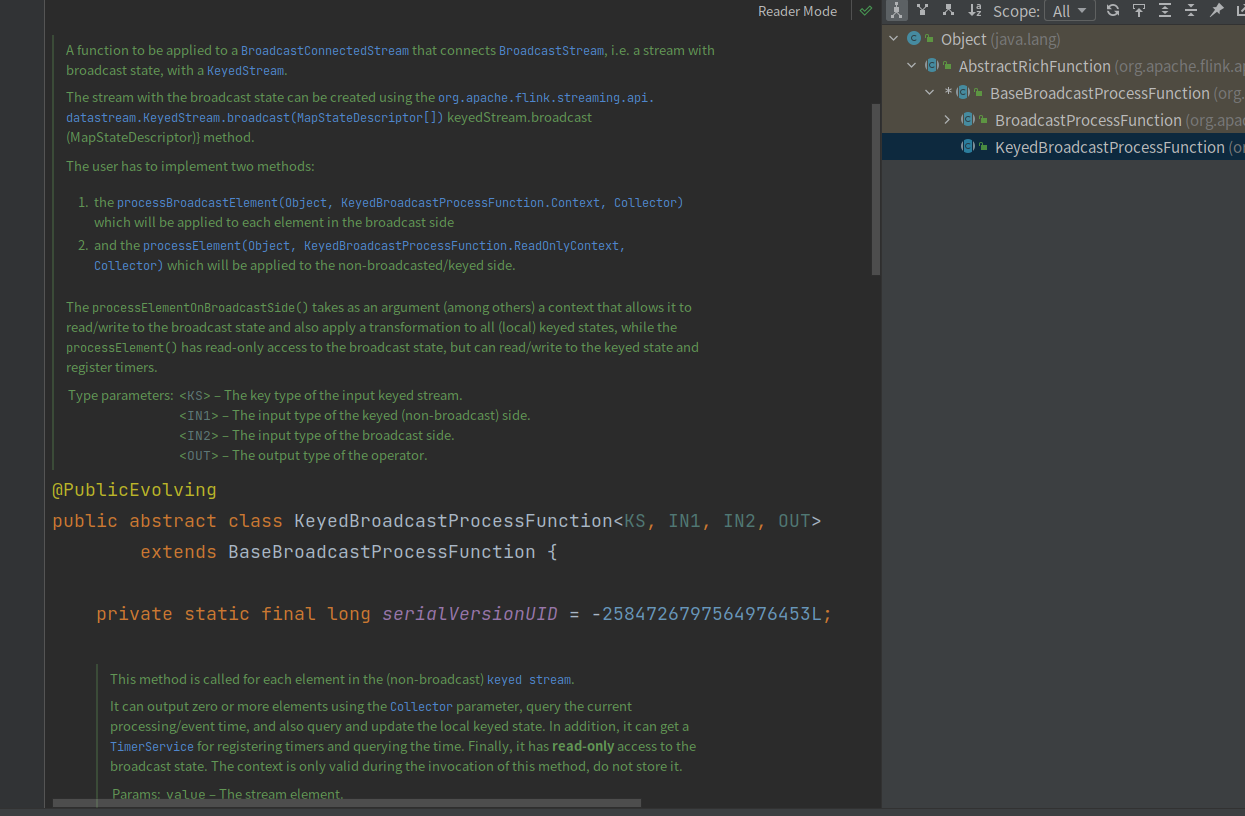
Task: Click BaseBroadcastProcessFunction in the extends clause
Action: (x=382, y=552)
